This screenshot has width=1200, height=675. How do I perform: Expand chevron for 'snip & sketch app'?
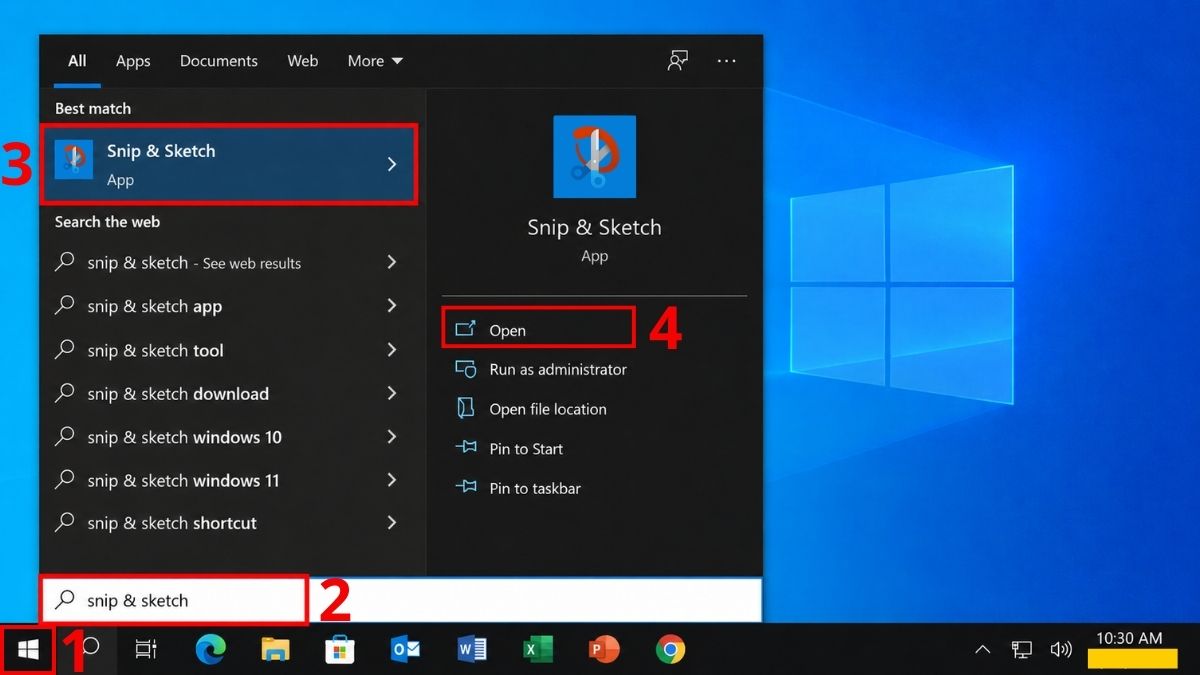point(392,306)
